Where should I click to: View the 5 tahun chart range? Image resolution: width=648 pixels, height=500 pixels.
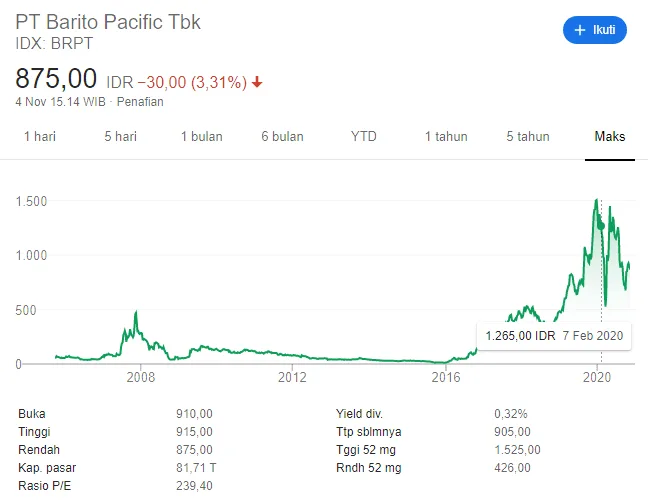(528, 136)
